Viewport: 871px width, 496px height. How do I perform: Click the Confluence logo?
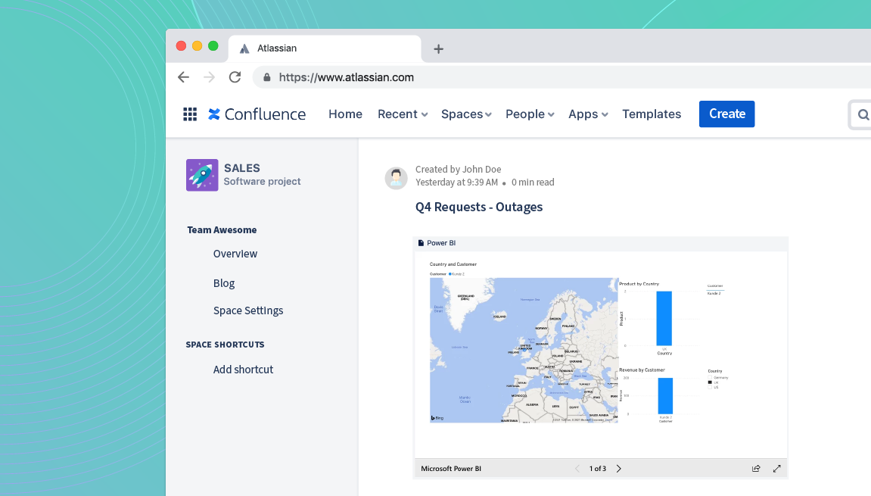click(257, 114)
